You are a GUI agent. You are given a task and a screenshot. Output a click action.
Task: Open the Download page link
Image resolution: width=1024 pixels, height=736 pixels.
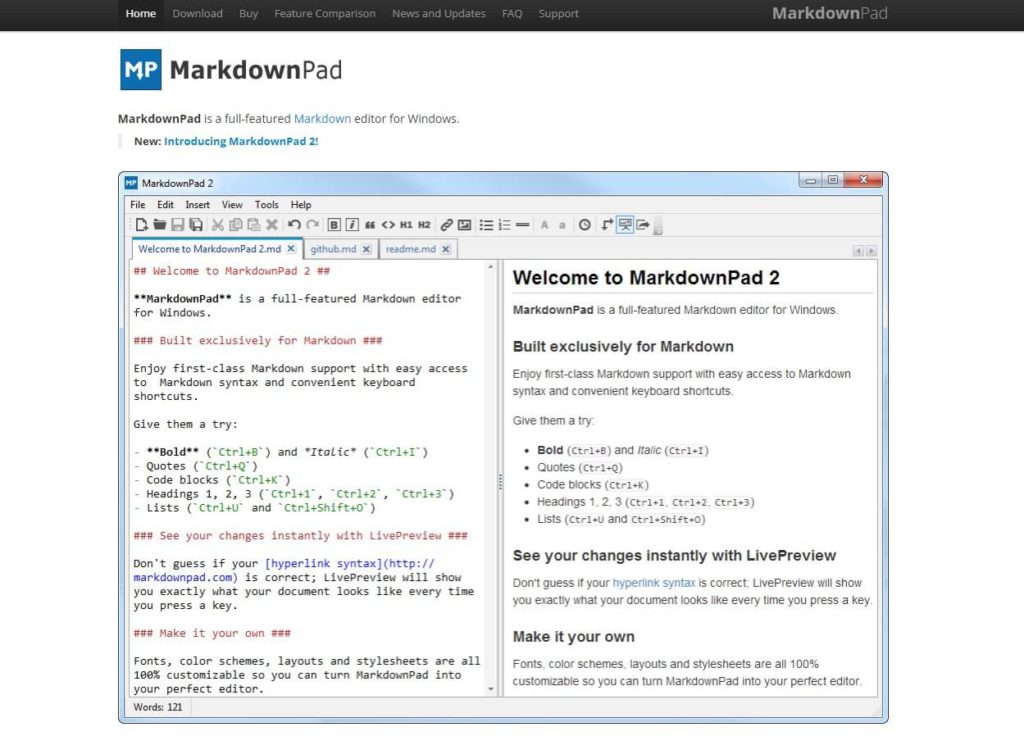point(197,13)
